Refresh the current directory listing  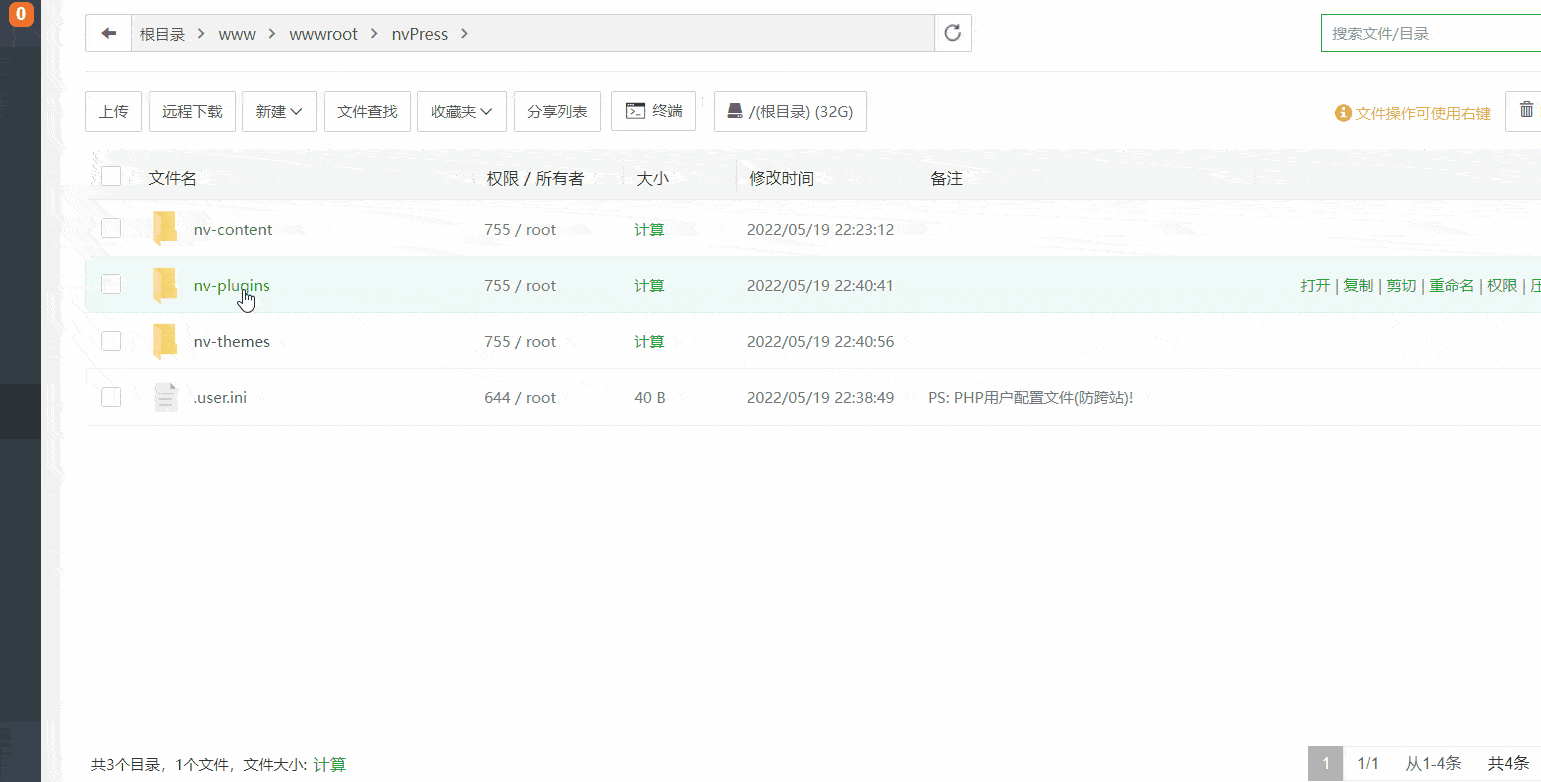[953, 33]
